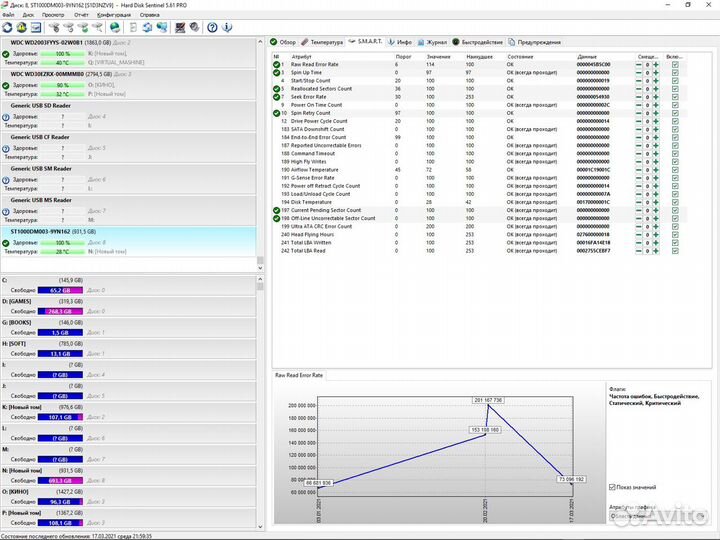This screenshot has width=720, height=540.
Task: Click the question mark help toolbar icon
Action: pyautogui.click(x=212, y=27)
